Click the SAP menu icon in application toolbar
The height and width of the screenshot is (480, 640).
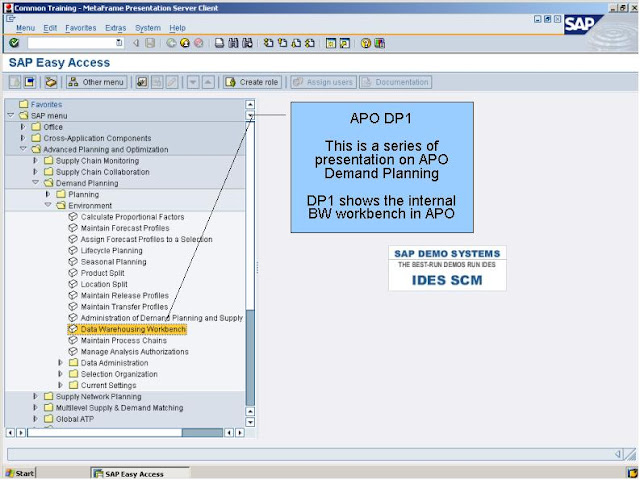point(30,82)
